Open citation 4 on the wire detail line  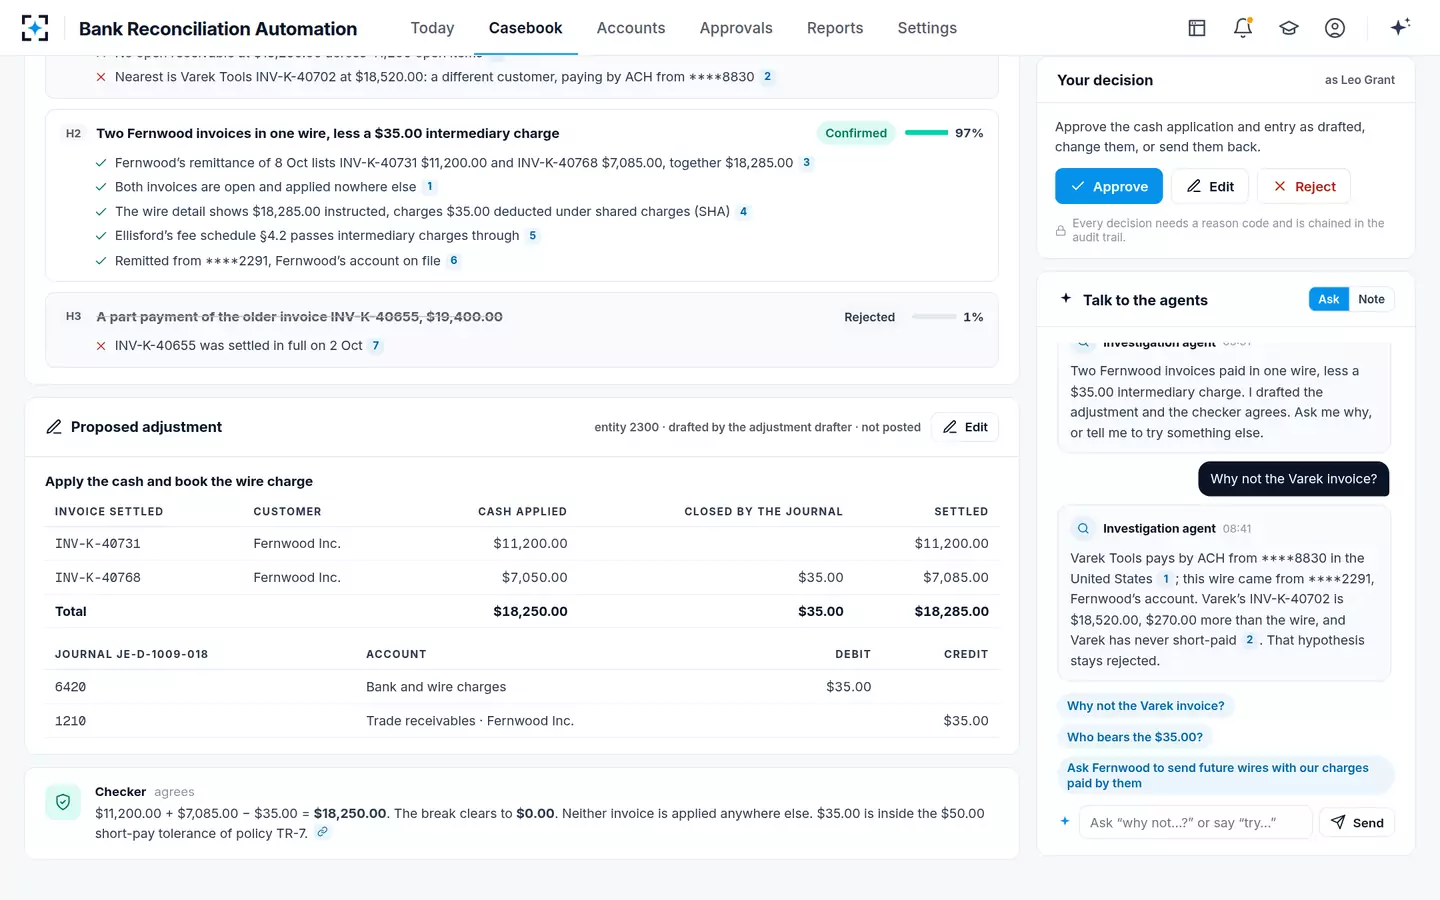[x=743, y=212]
